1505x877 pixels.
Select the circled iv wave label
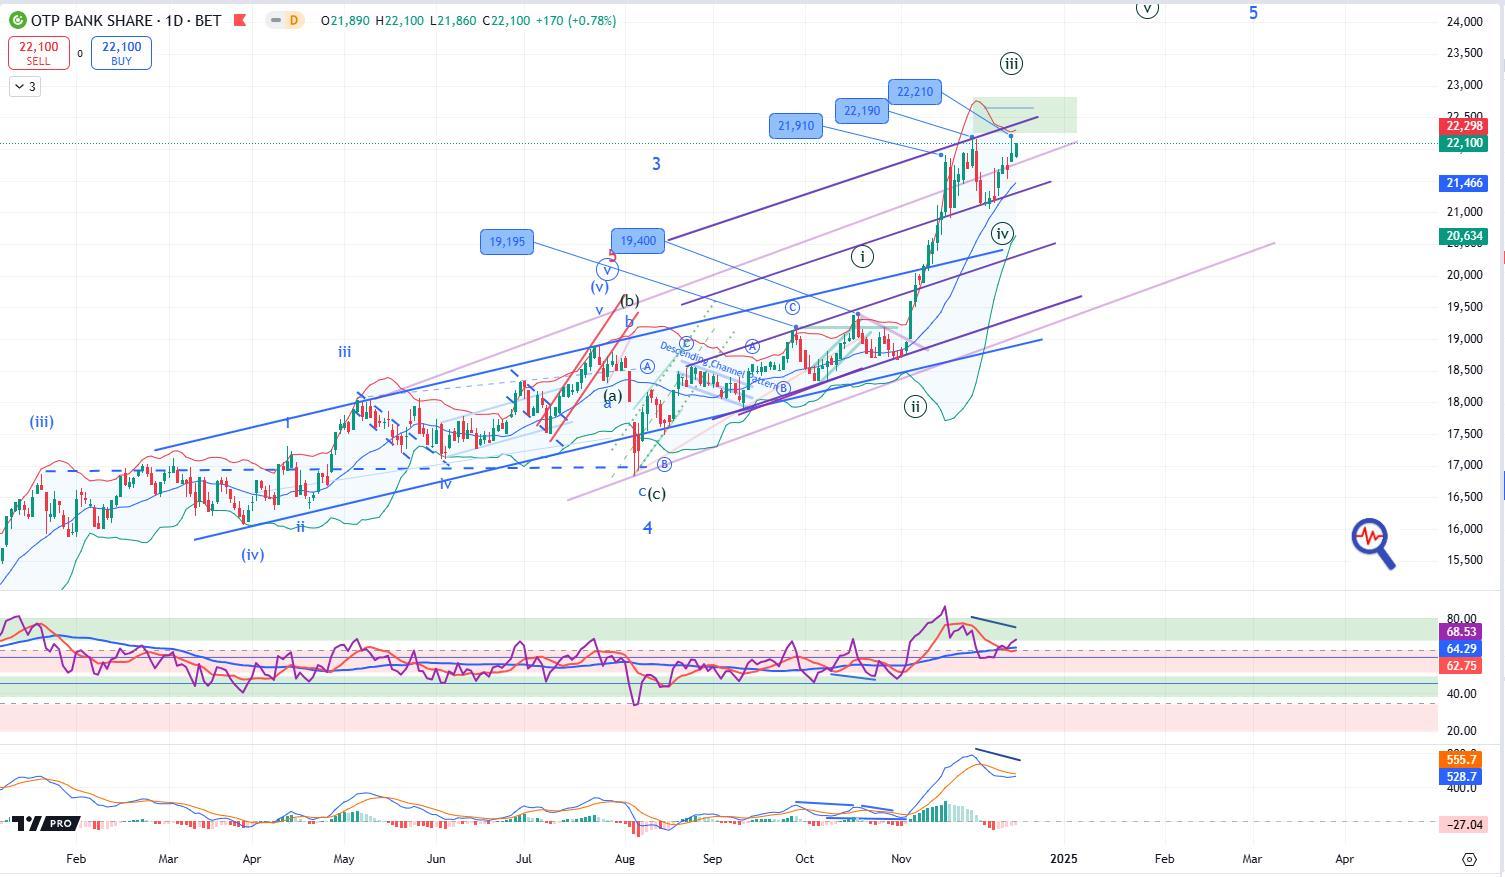pos(1002,234)
